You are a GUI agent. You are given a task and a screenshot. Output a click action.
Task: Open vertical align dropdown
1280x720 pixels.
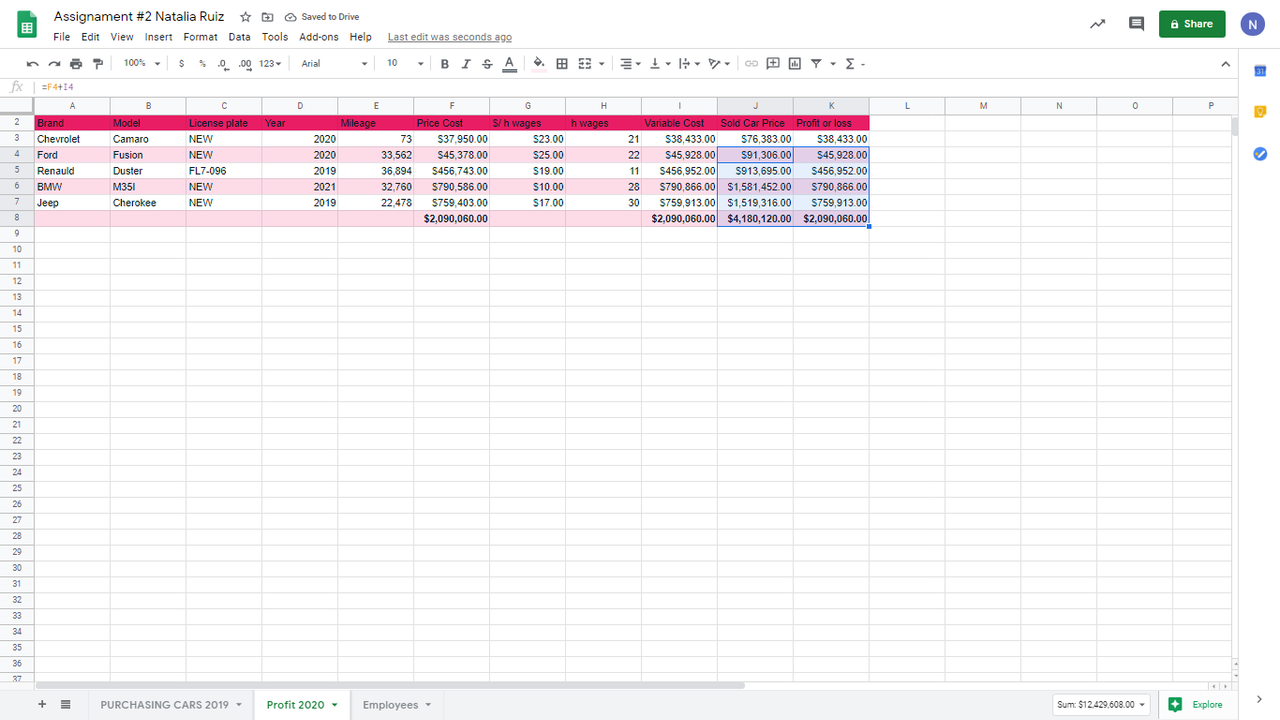pyautogui.click(x=660, y=63)
